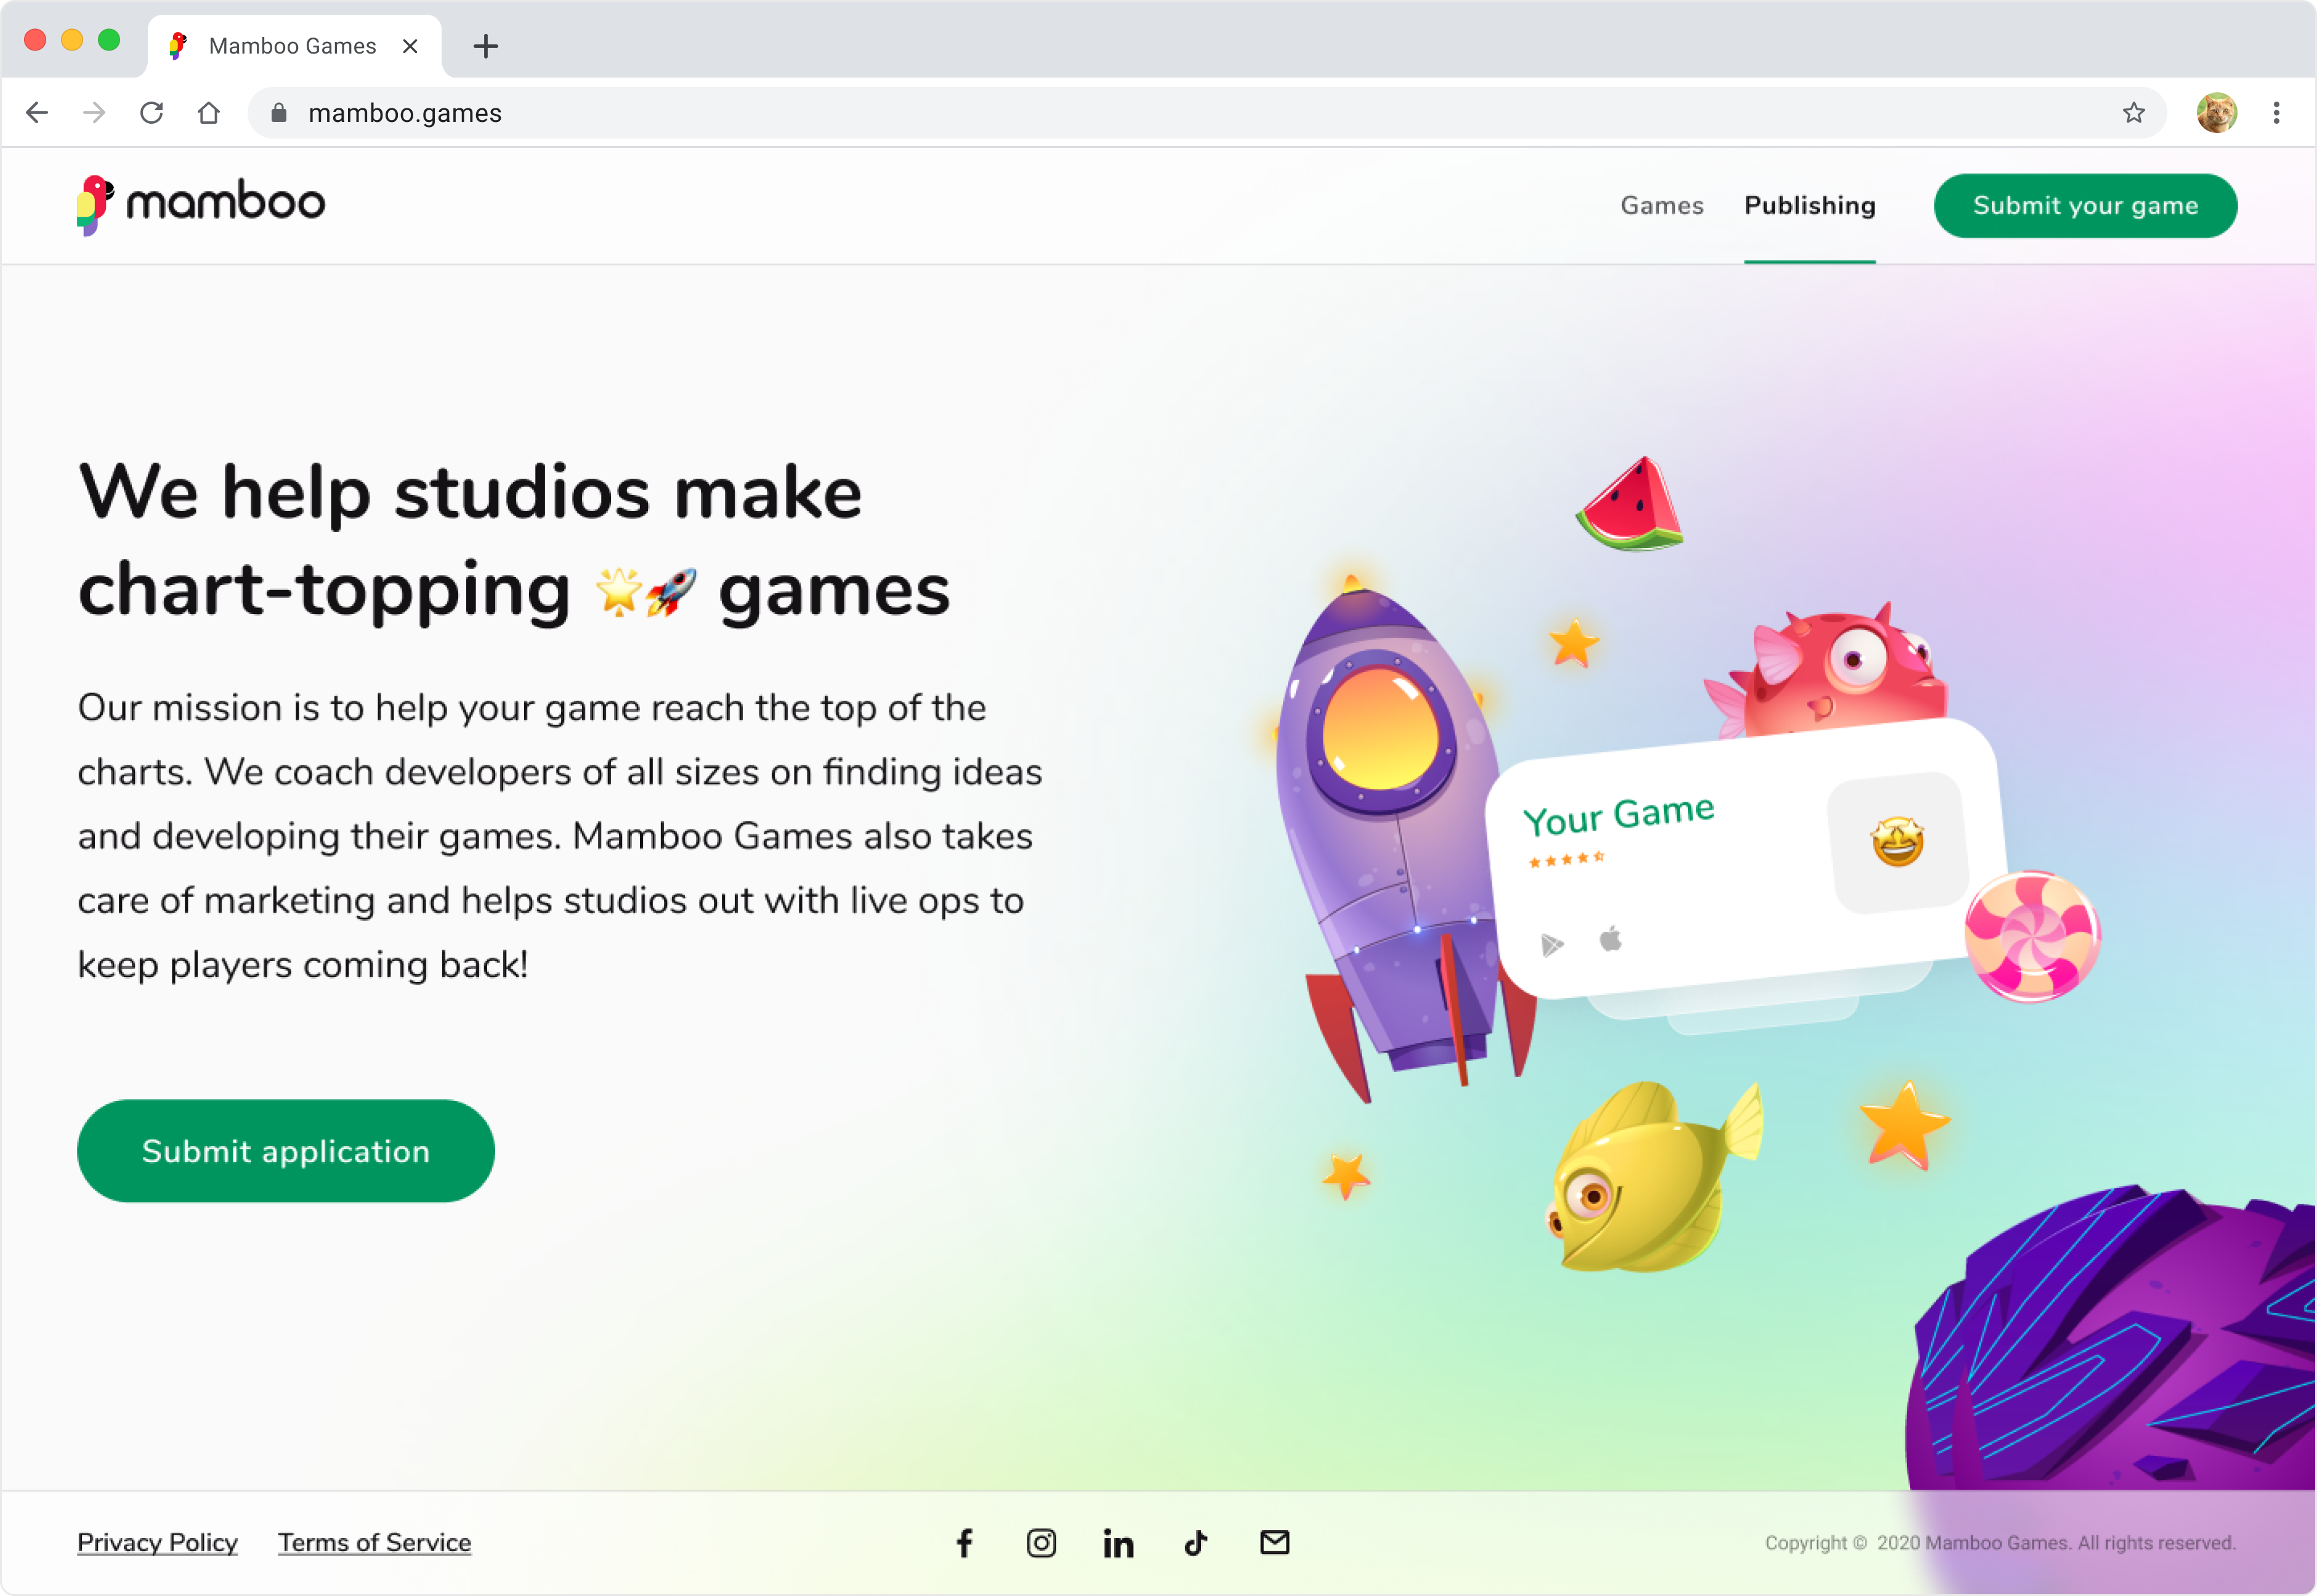Go to the browser home icon
Image resolution: width=2317 pixels, height=1596 pixels.
(x=208, y=113)
